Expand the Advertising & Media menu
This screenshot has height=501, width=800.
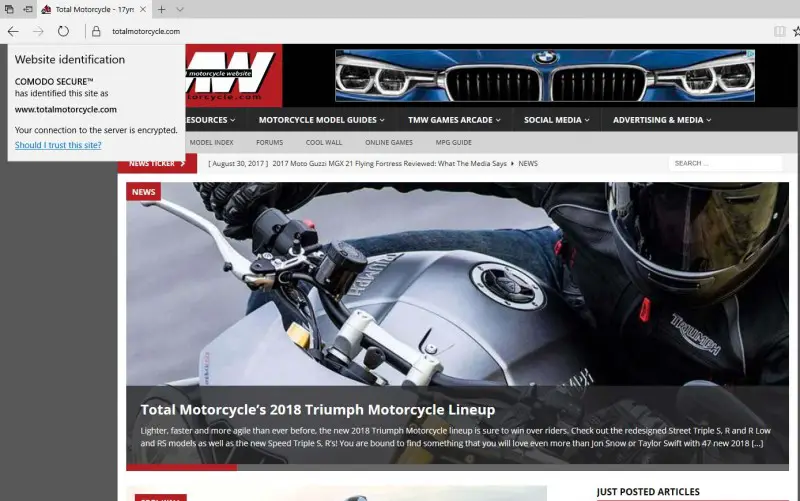(662, 120)
